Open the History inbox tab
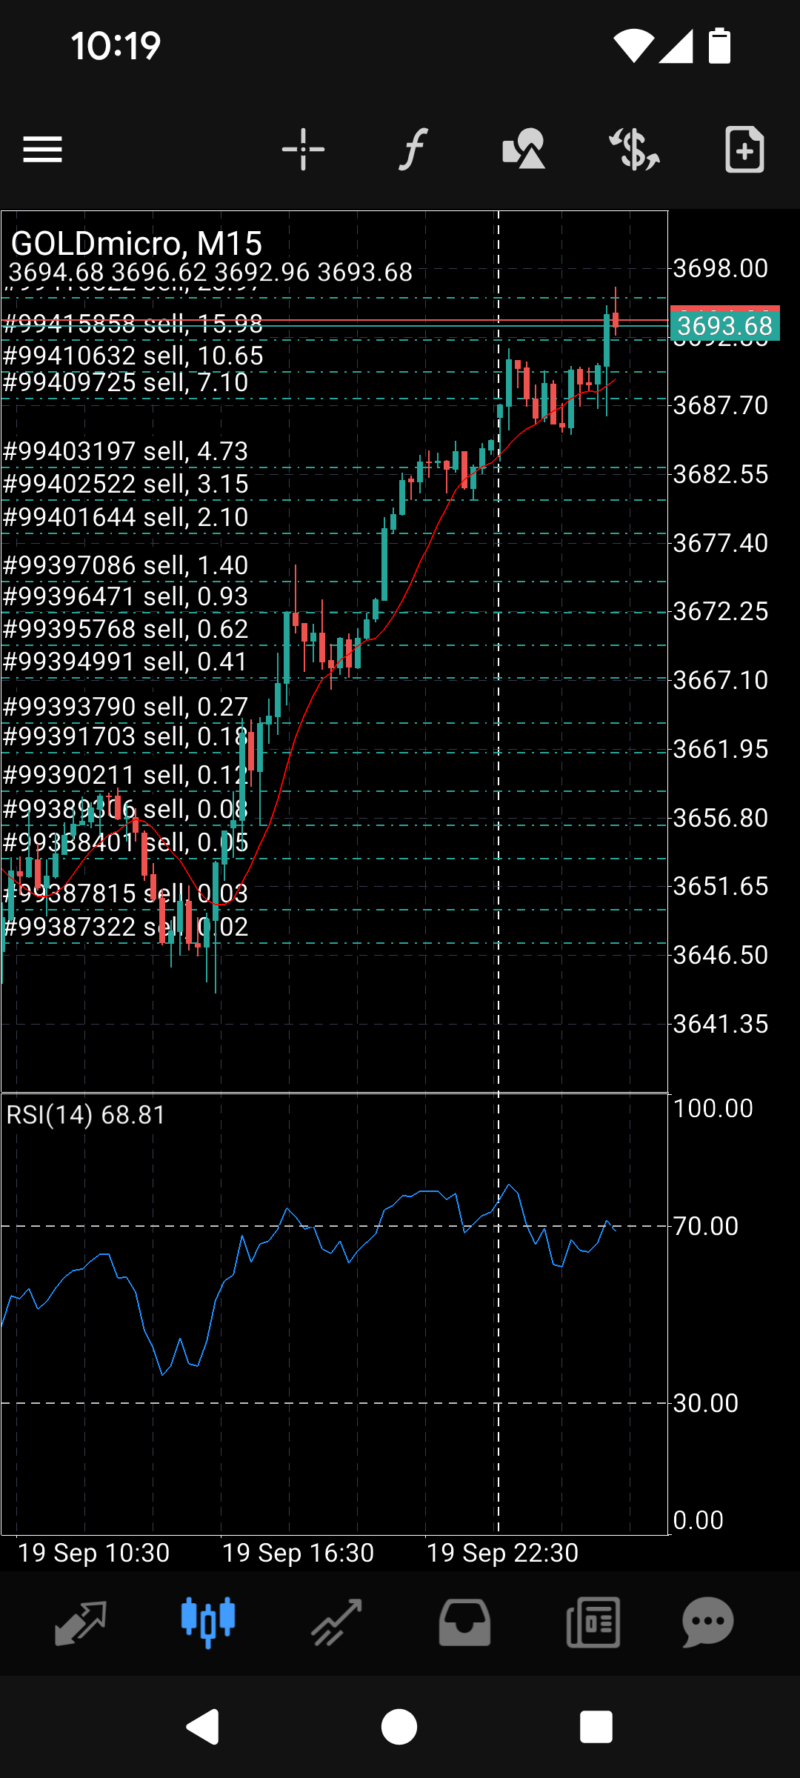Image resolution: width=800 pixels, height=1778 pixels. tap(465, 1622)
